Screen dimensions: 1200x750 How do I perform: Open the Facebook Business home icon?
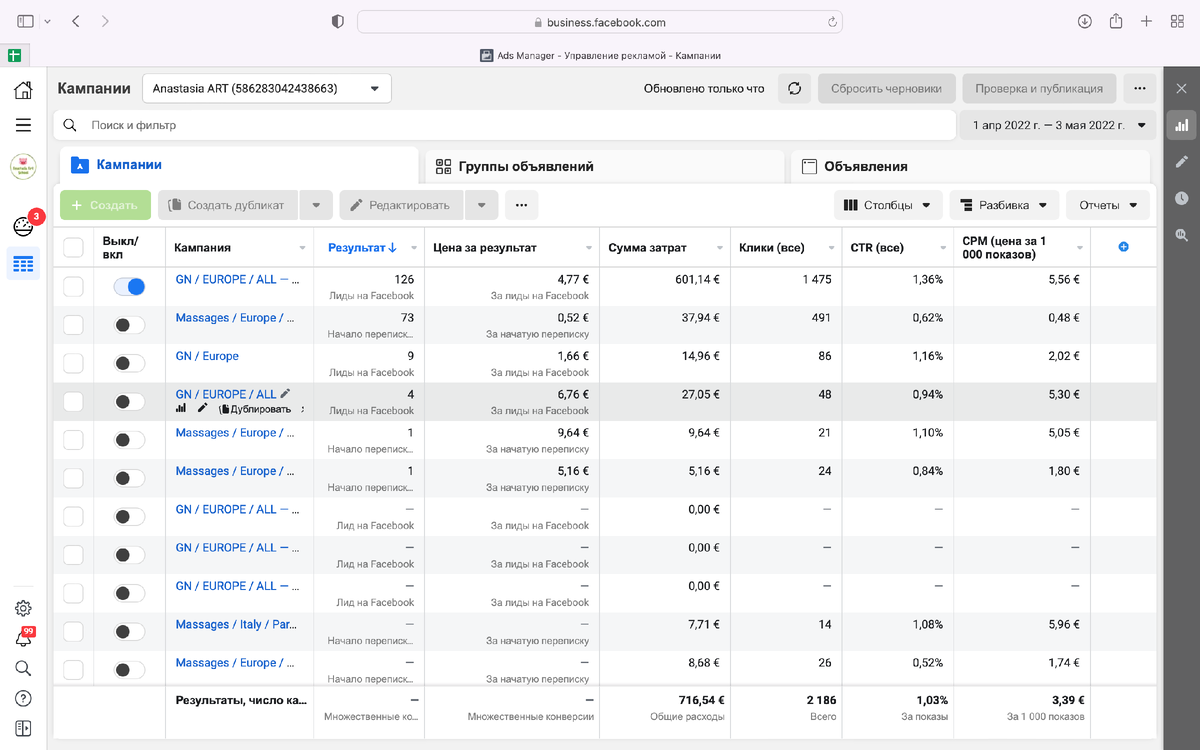[23, 90]
